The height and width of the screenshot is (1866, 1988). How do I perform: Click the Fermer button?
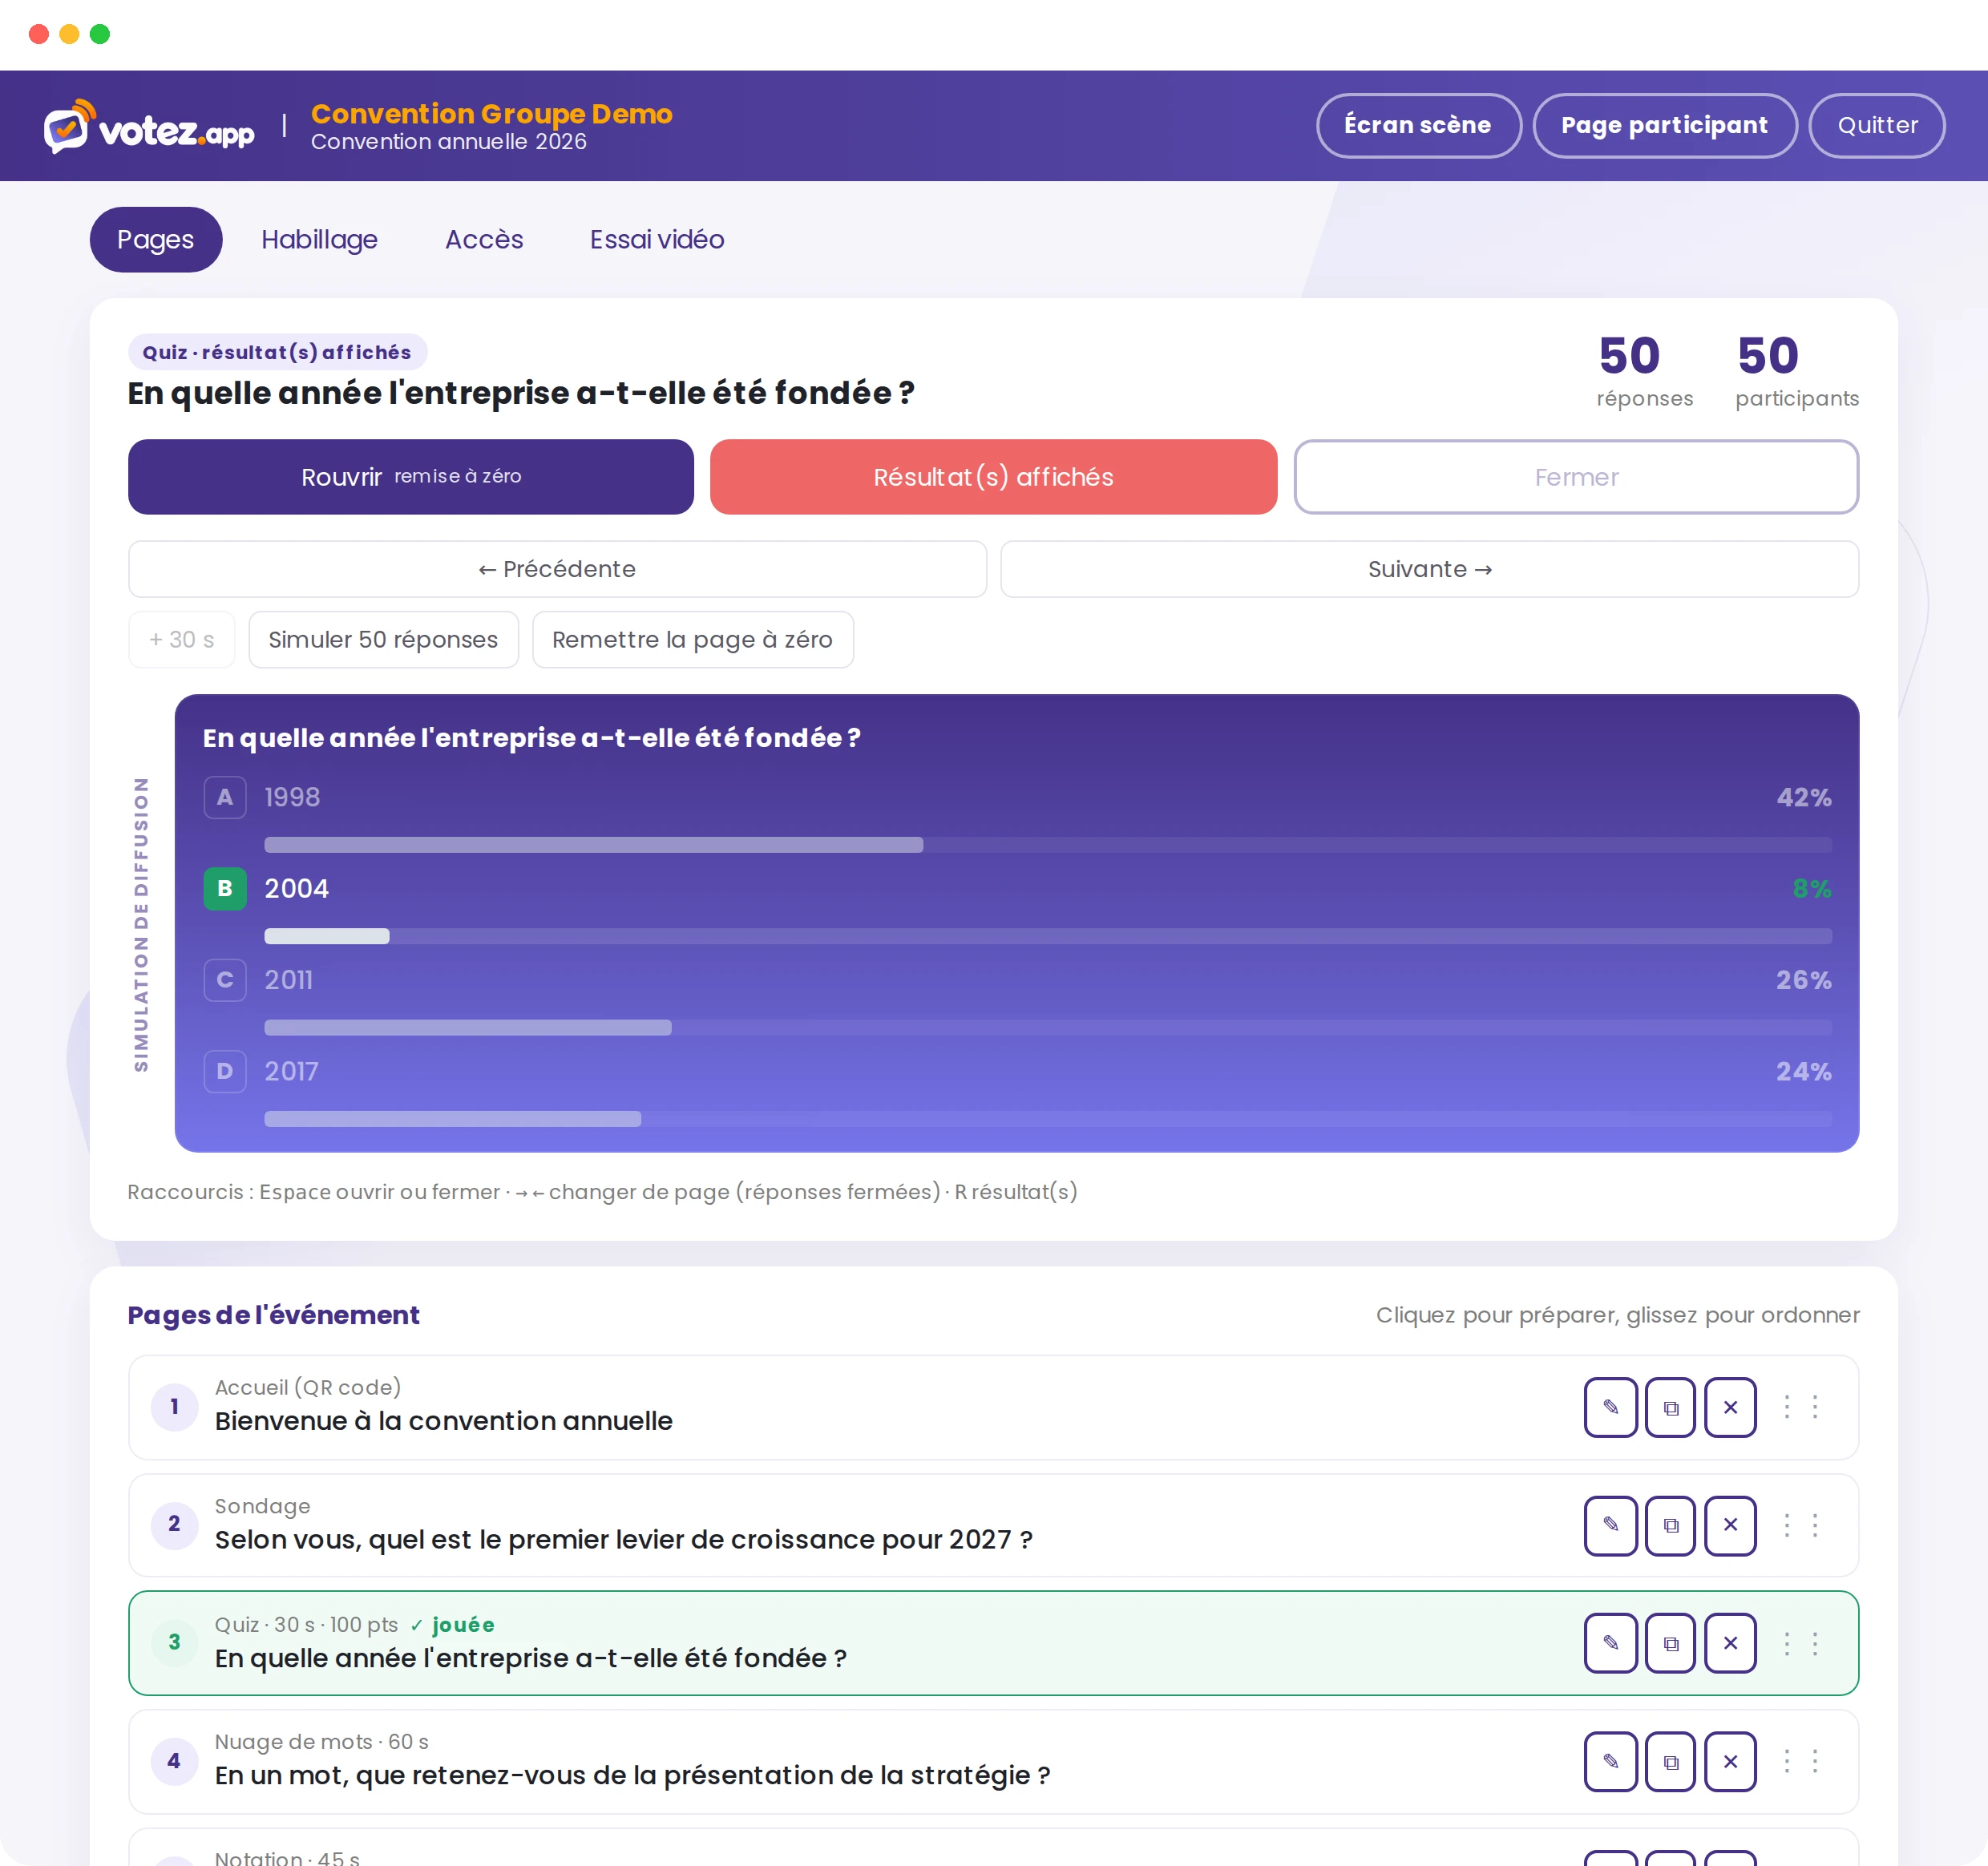pos(1576,477)
